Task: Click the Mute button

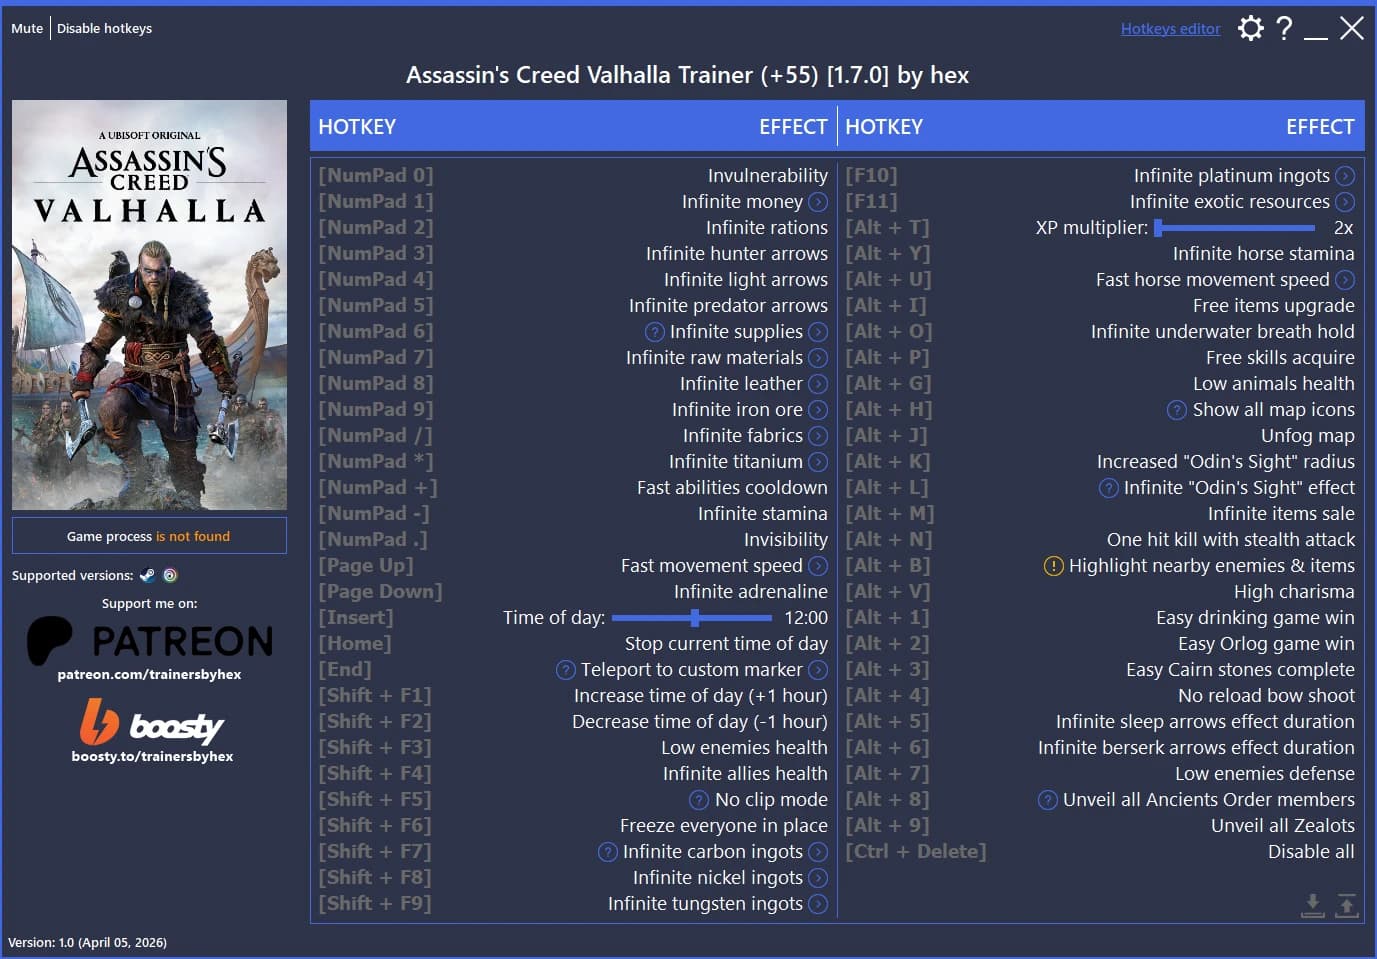Action: pos(27,28)
